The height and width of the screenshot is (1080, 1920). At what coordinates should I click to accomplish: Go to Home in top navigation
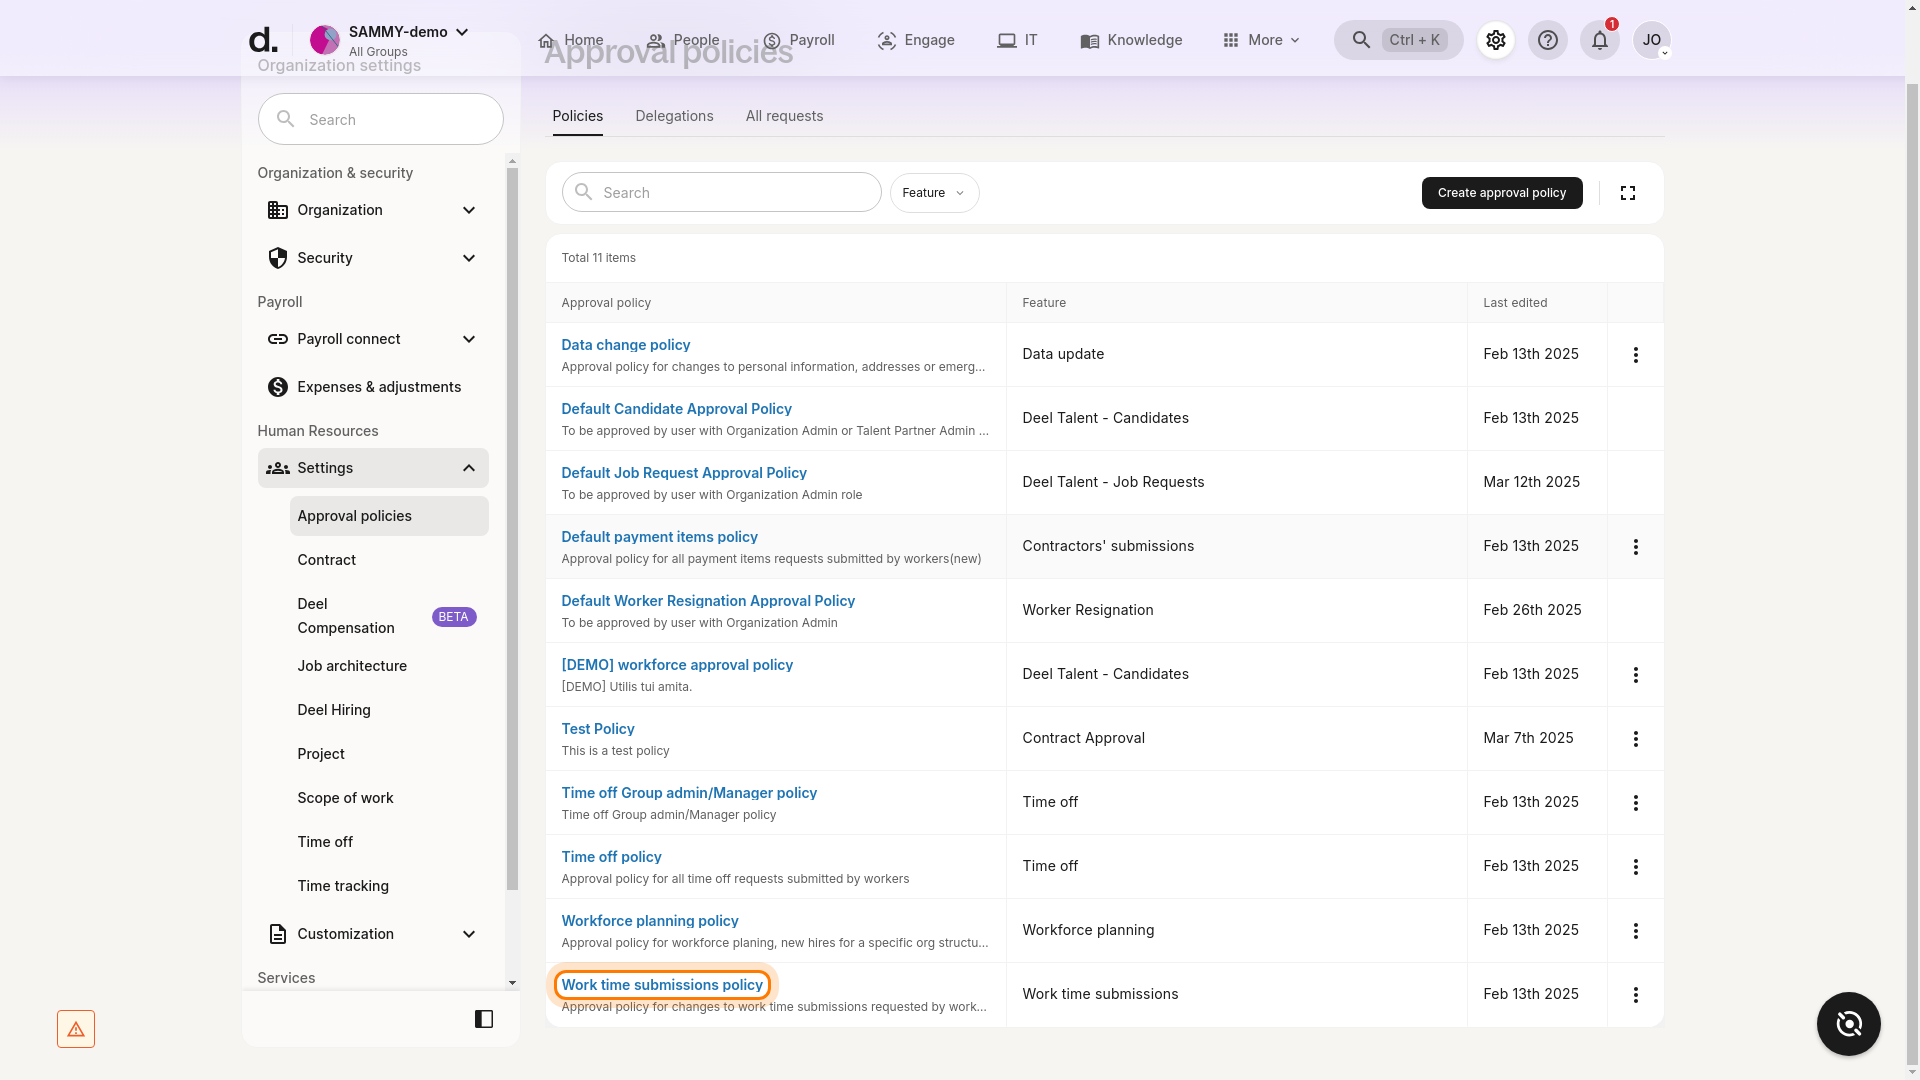(570, 40)
